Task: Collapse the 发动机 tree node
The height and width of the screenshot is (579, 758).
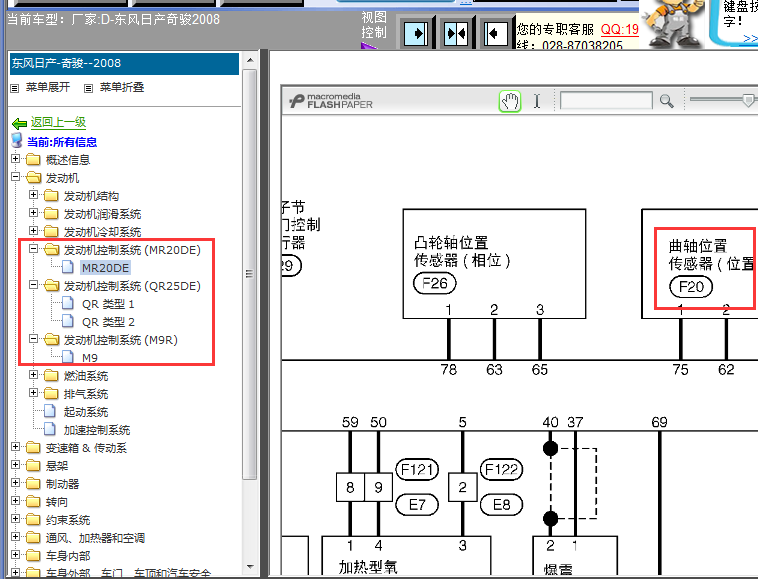Action: pos(15,176)
